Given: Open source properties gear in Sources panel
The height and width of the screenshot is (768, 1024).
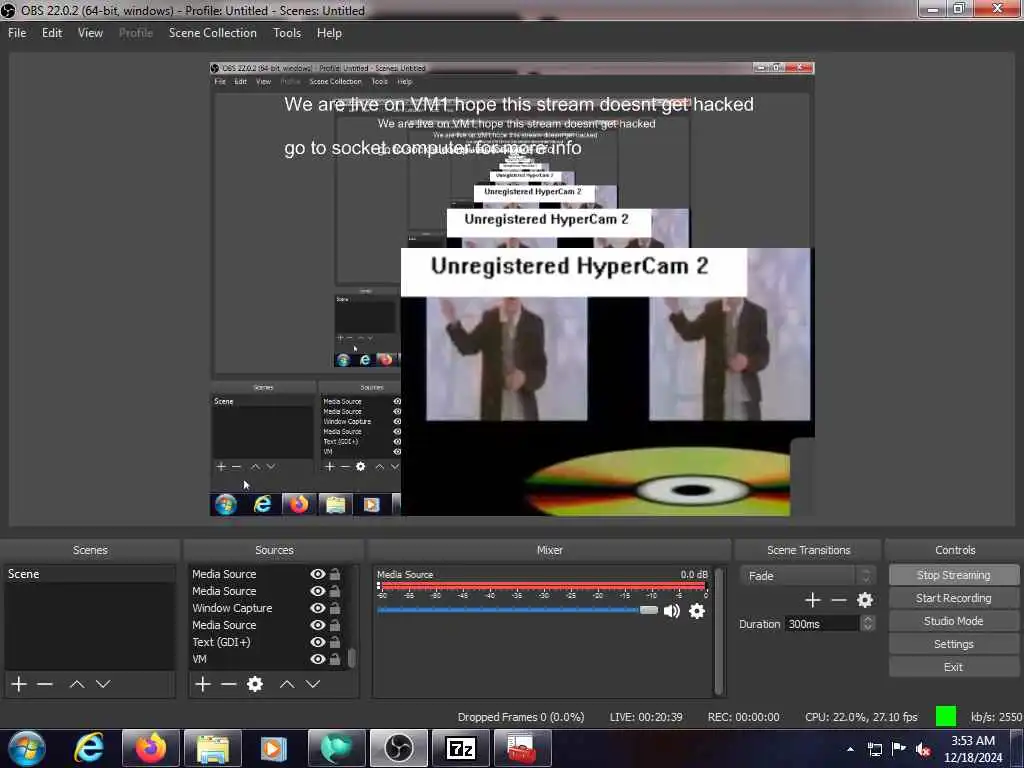Looking at the screenshot, I should pos(255,684).
